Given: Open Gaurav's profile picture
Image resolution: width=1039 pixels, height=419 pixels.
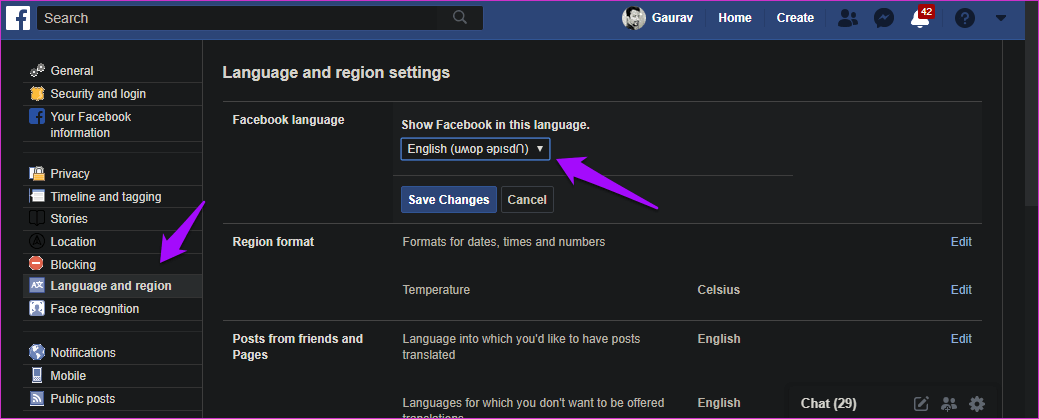Looking at the screenshot, I should coord(633,18).
